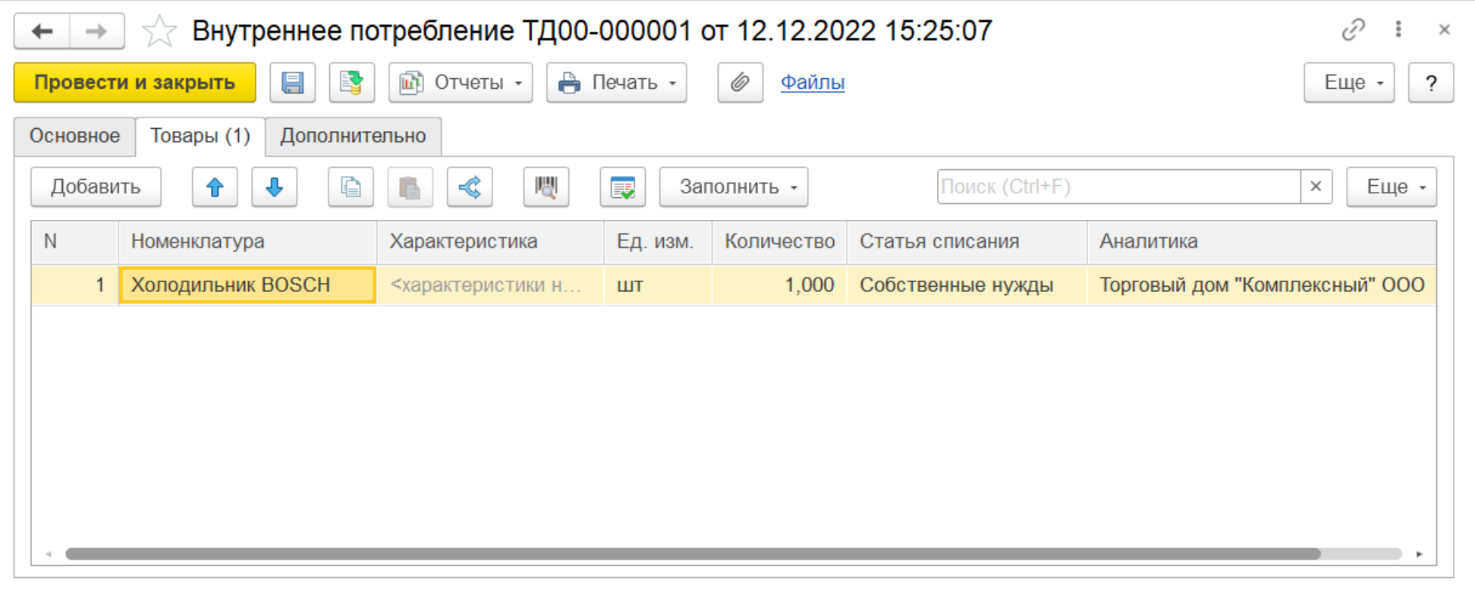1475x590 pixels.
Task: Click the barcode search icon
Action: (546, 187)
